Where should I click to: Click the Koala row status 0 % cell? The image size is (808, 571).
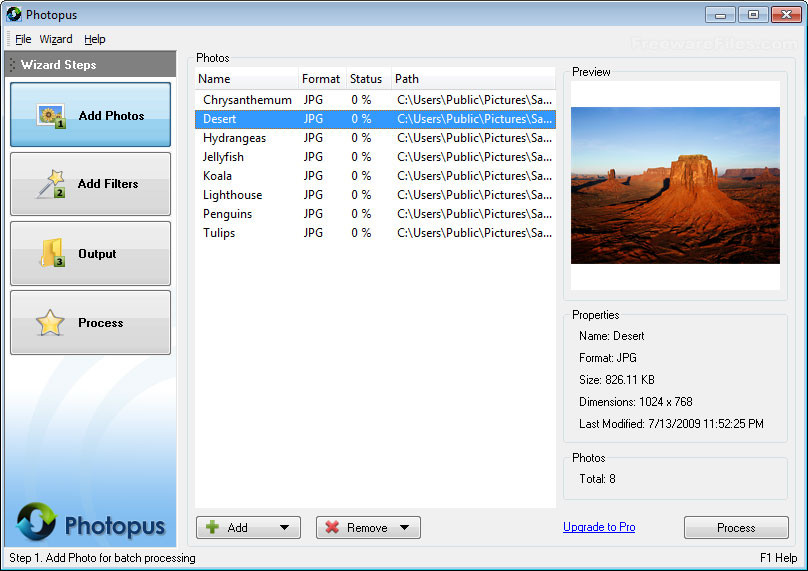tap(361, 176)
